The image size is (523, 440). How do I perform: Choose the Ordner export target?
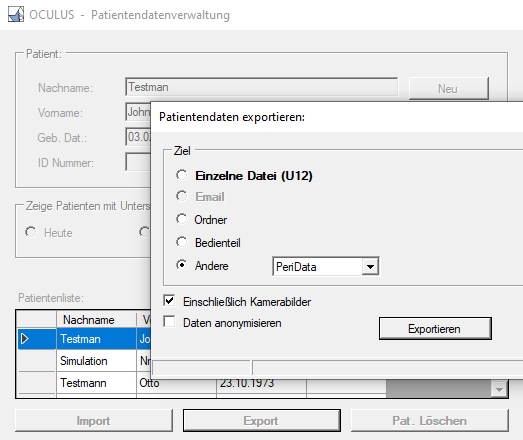[182, 219]
